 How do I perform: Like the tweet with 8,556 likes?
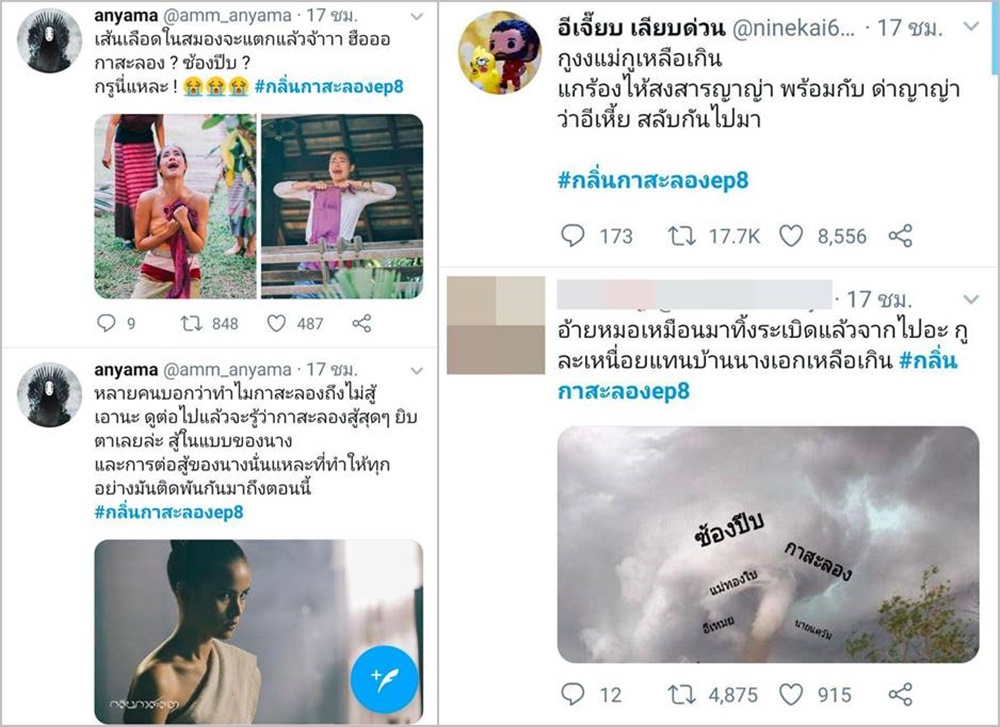[x=791, y=237]
